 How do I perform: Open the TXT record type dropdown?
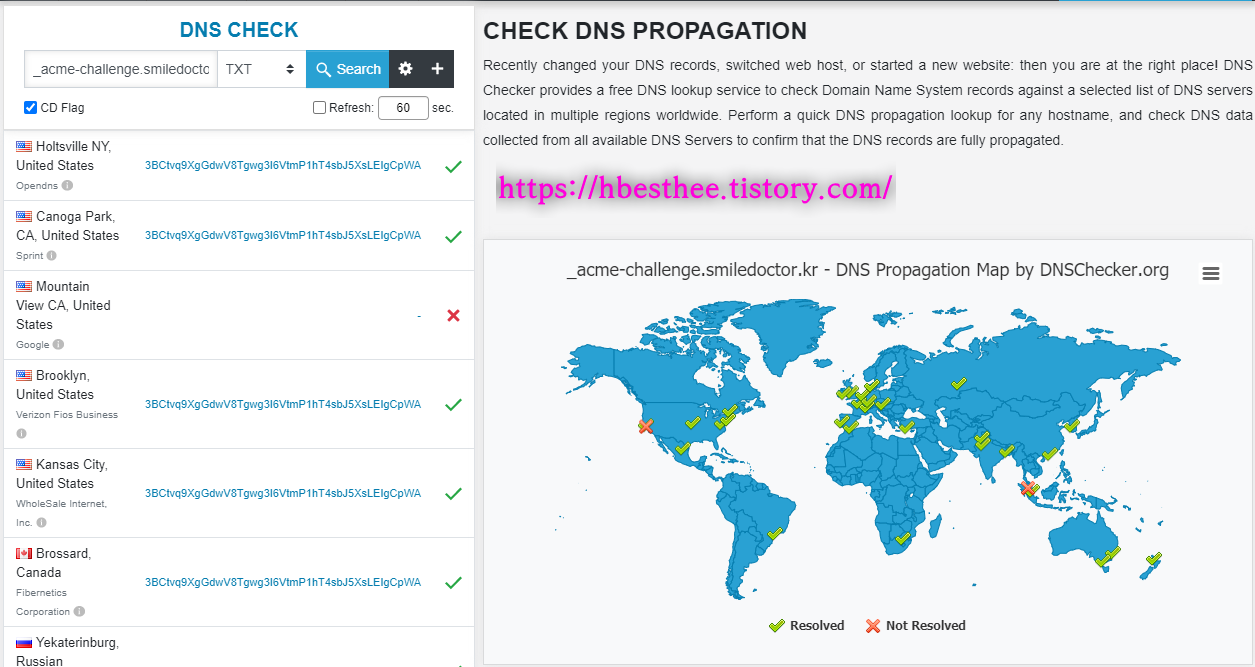pyautogui.click(x=261, y=69)
